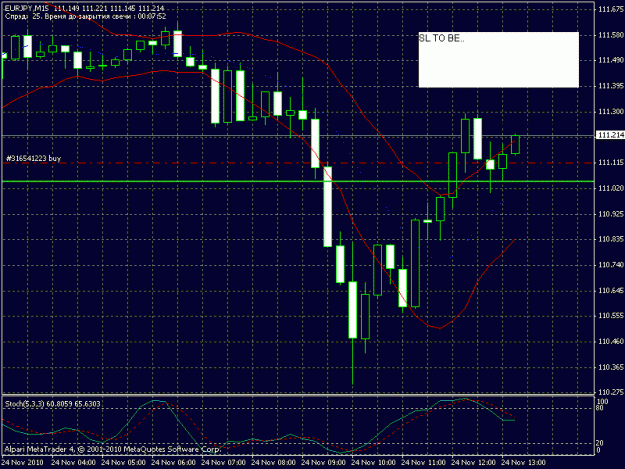This screenshot has height=469, width=625.
Task: Click the Alpari MetaTrader 4 copyright text
Action: tap(113, 449)
